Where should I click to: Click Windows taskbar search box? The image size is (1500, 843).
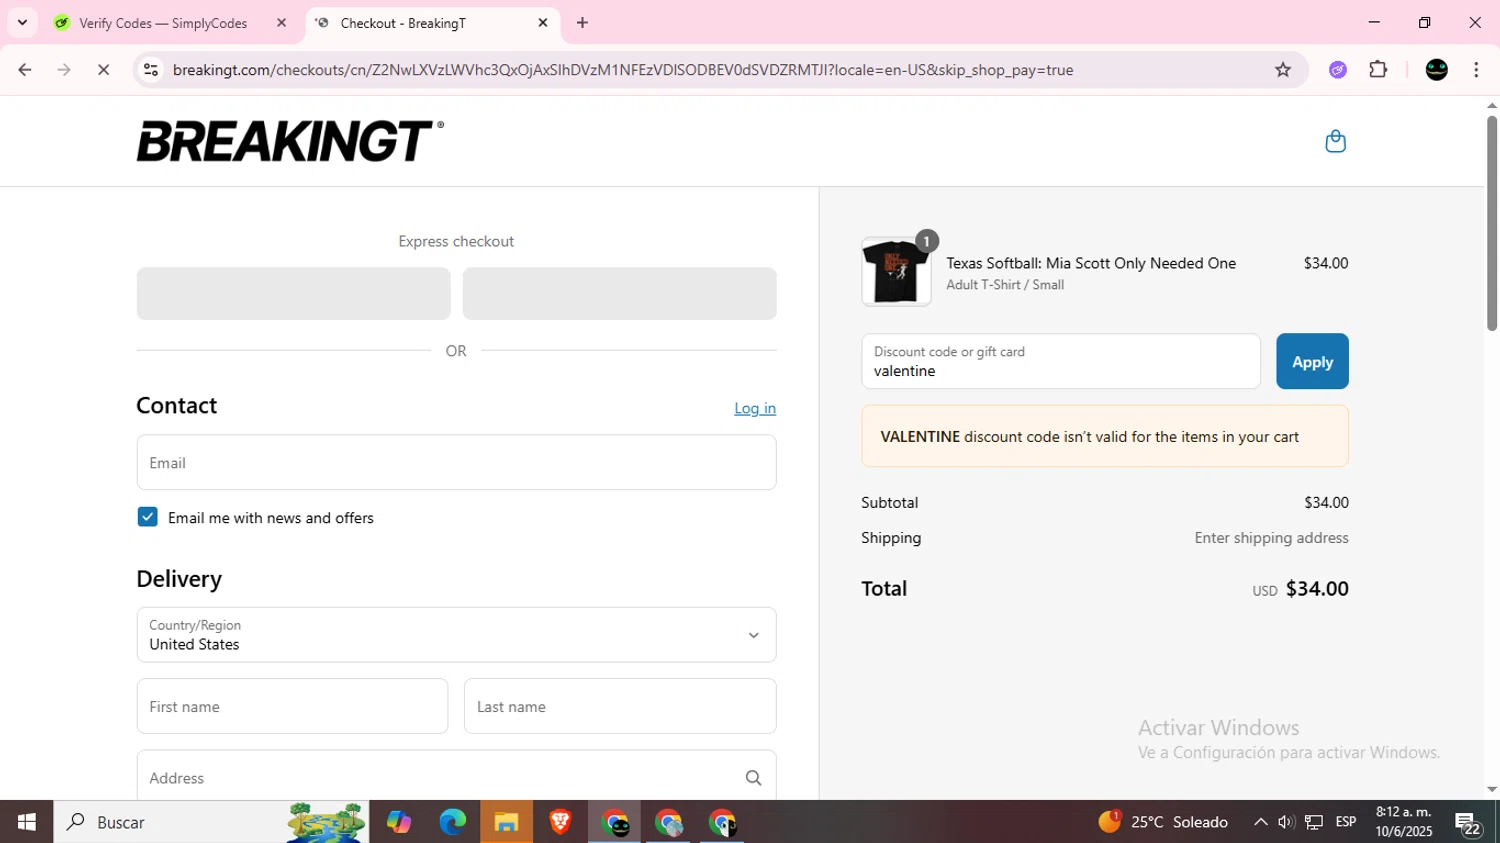pyautogui.click(x=211, y=822)
